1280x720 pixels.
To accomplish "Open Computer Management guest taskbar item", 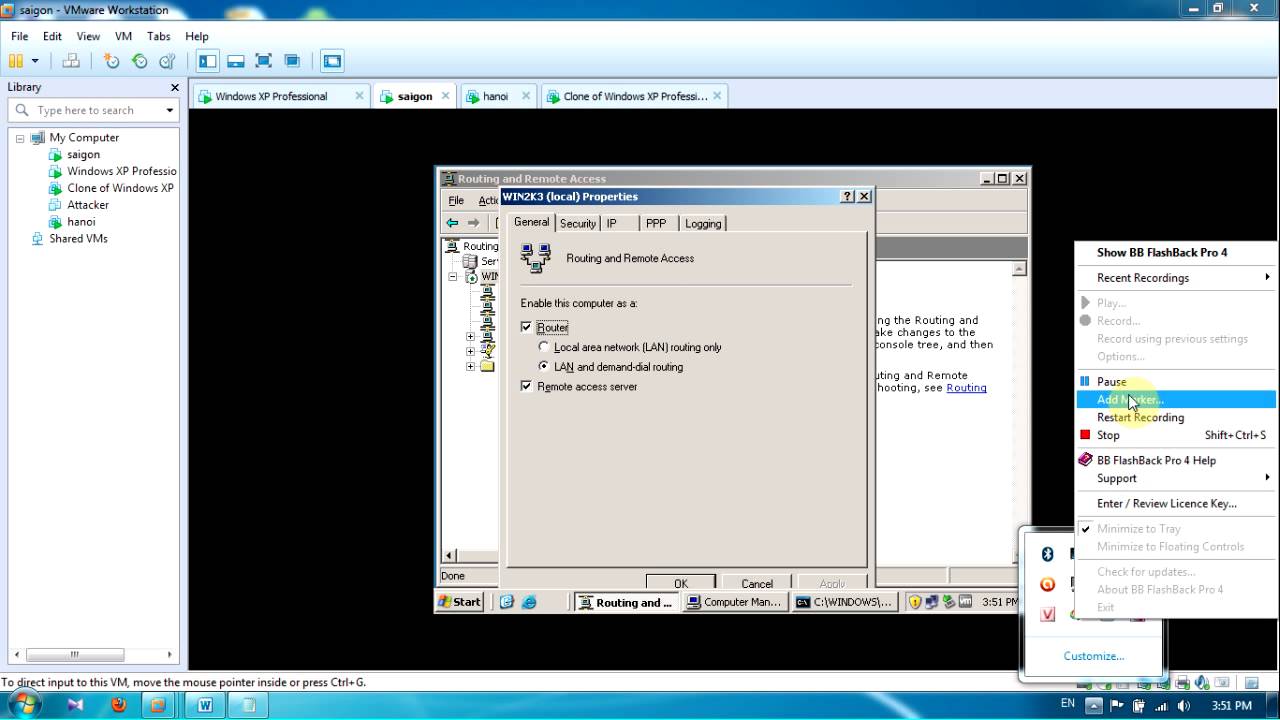I will 734,602.
